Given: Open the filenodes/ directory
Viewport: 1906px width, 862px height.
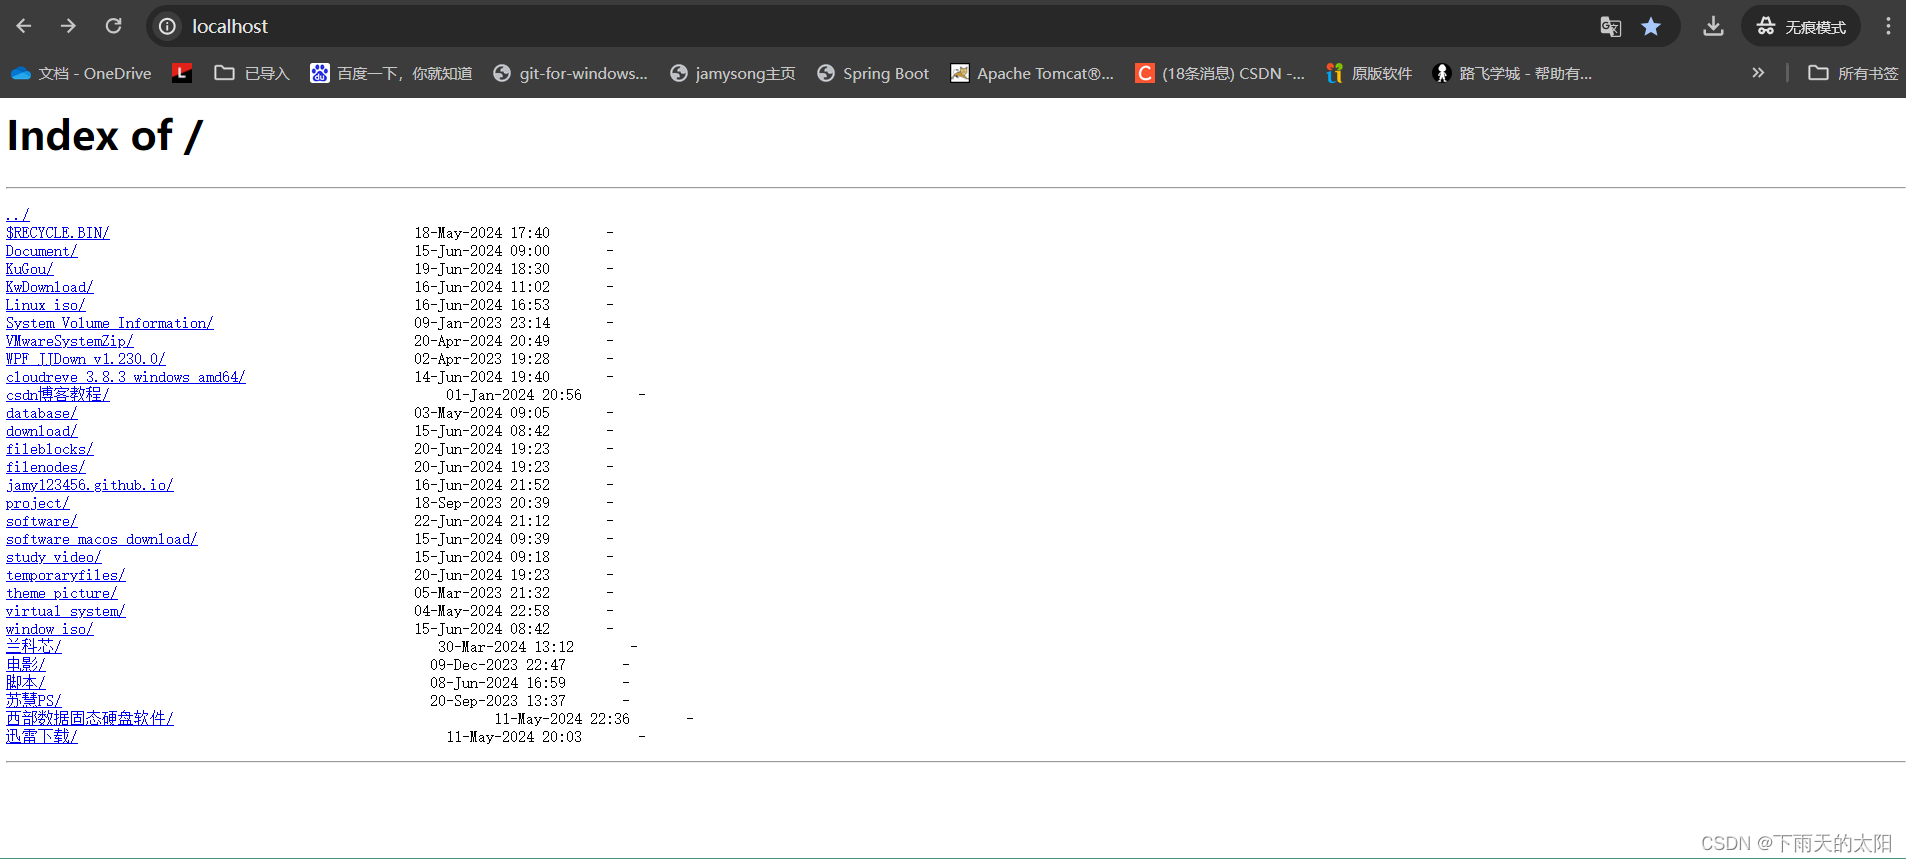Looking at the screenshot, I should pyautogui.click(x=46, y=467).
